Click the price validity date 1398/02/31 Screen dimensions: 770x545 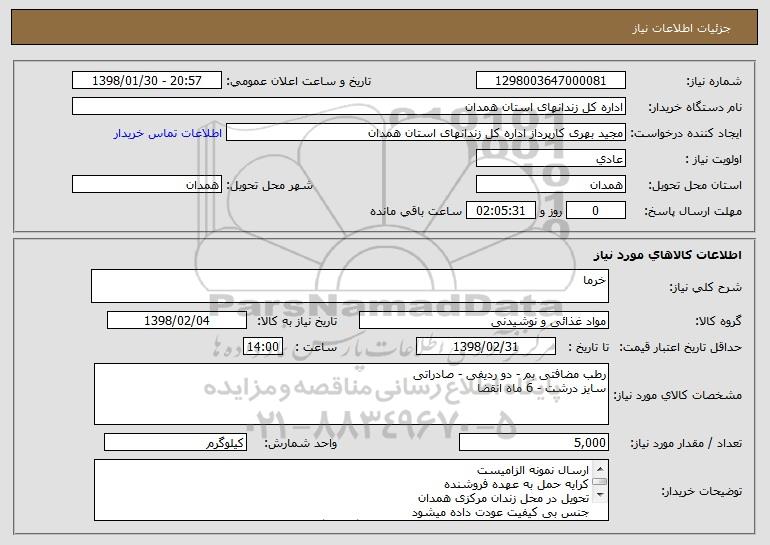[486, 347]
